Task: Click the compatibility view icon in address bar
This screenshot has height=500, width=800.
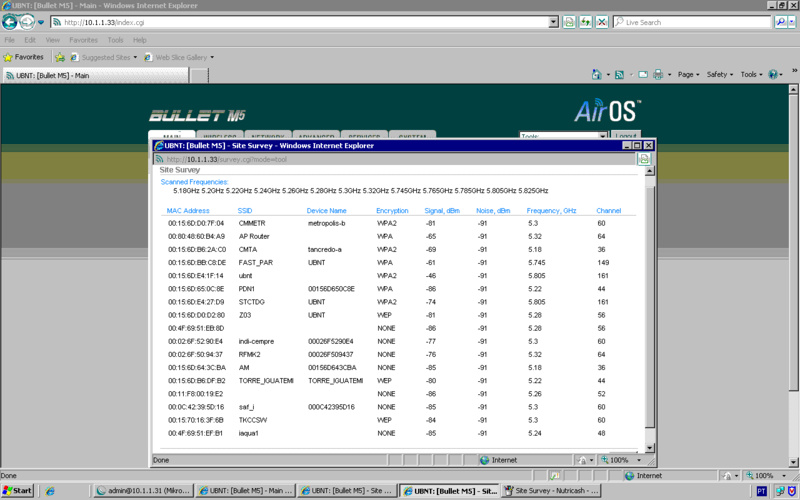Action: click(x=569, y=22)
